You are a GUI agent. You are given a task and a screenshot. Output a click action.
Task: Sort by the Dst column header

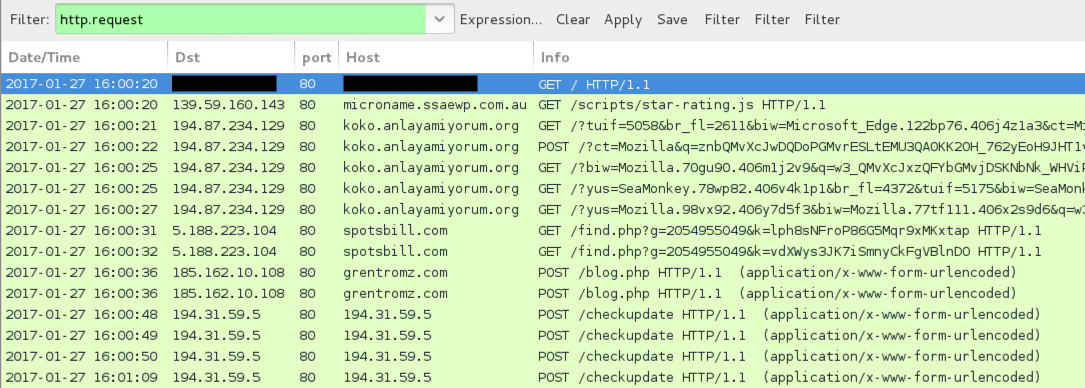(x=230, y=57)
